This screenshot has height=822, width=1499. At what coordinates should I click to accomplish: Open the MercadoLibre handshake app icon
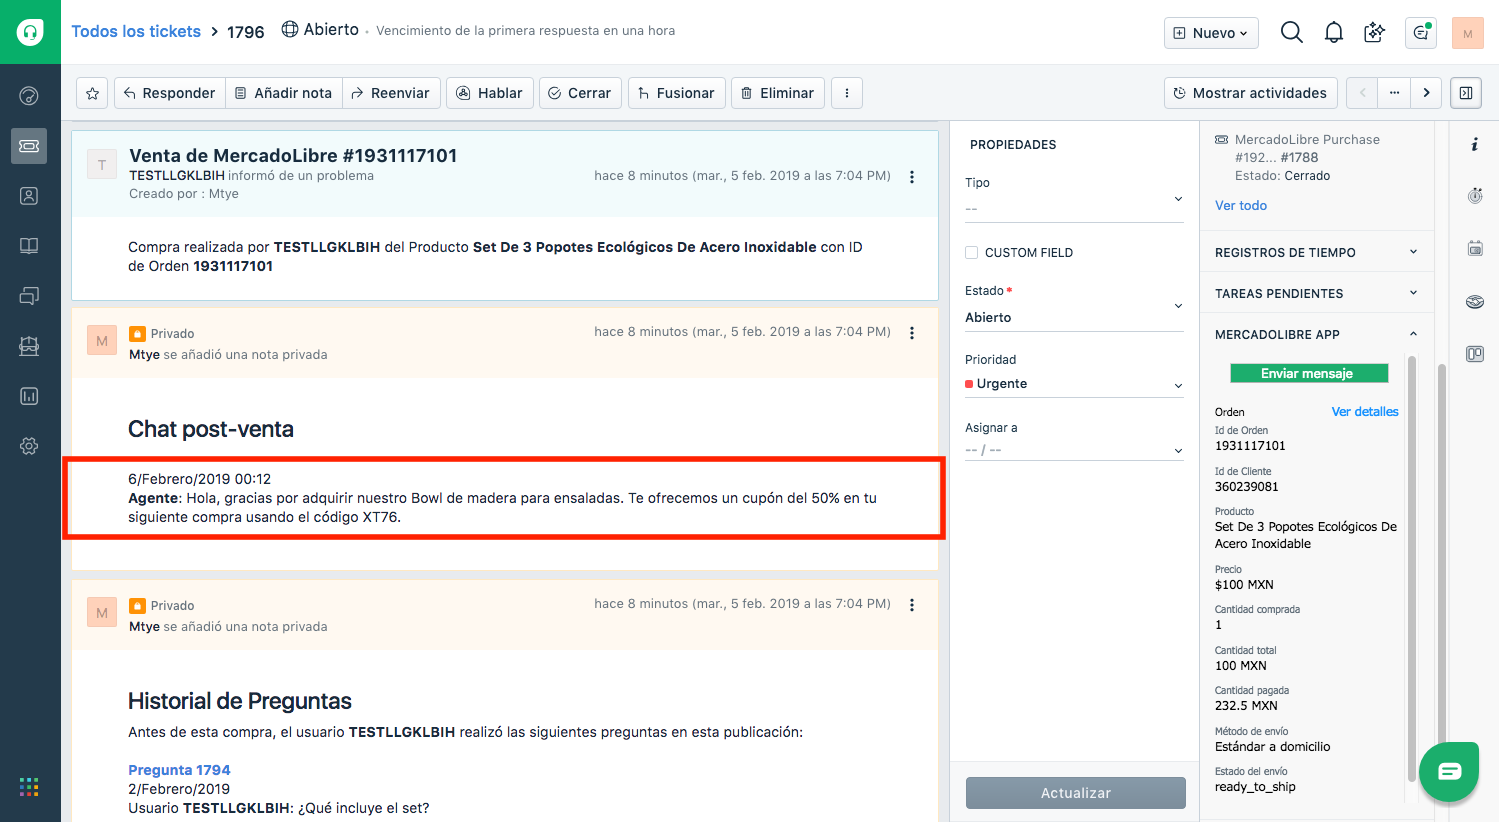[x=1475, y=301]
